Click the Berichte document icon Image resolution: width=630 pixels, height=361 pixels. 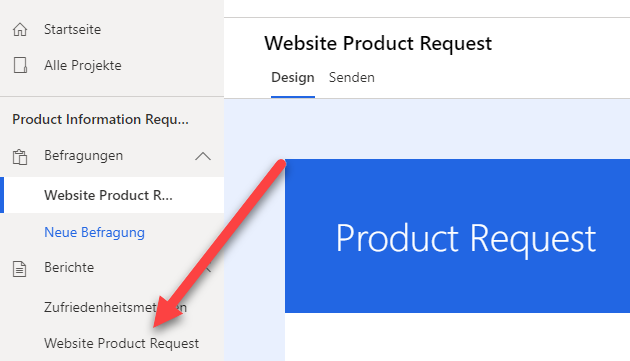[19, 269]
